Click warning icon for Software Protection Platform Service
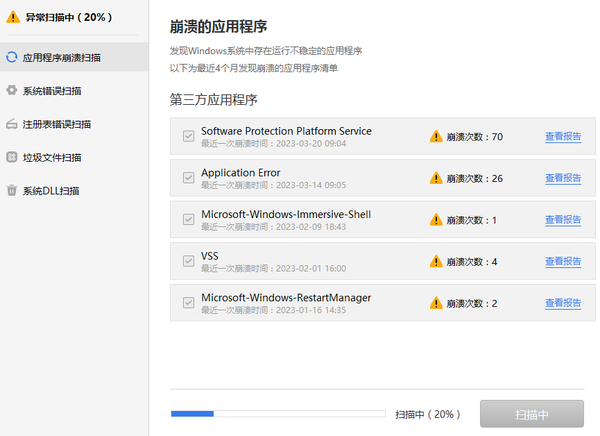The image size is (600, 436). click(436, 136)
